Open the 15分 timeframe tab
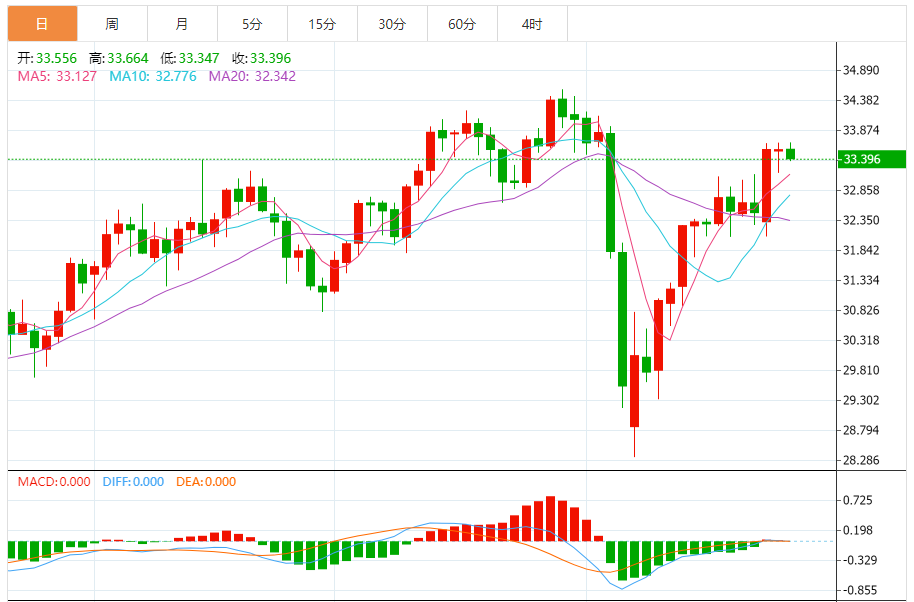Image resolution: width=914 pixels, height=602 pixels. coord(322,24)
